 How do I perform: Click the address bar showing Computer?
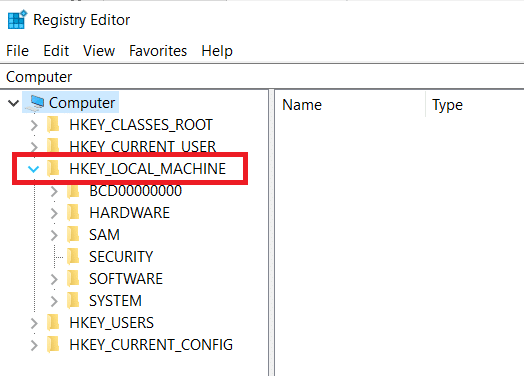point(262,77)
